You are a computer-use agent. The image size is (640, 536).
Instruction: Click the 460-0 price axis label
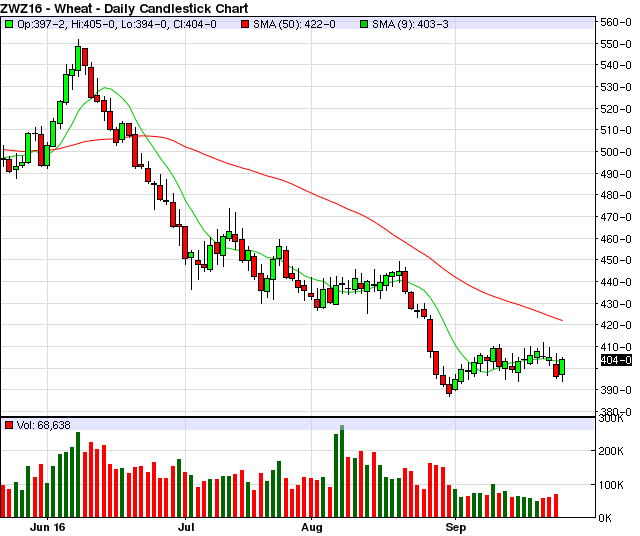click(x=616, y=239)
